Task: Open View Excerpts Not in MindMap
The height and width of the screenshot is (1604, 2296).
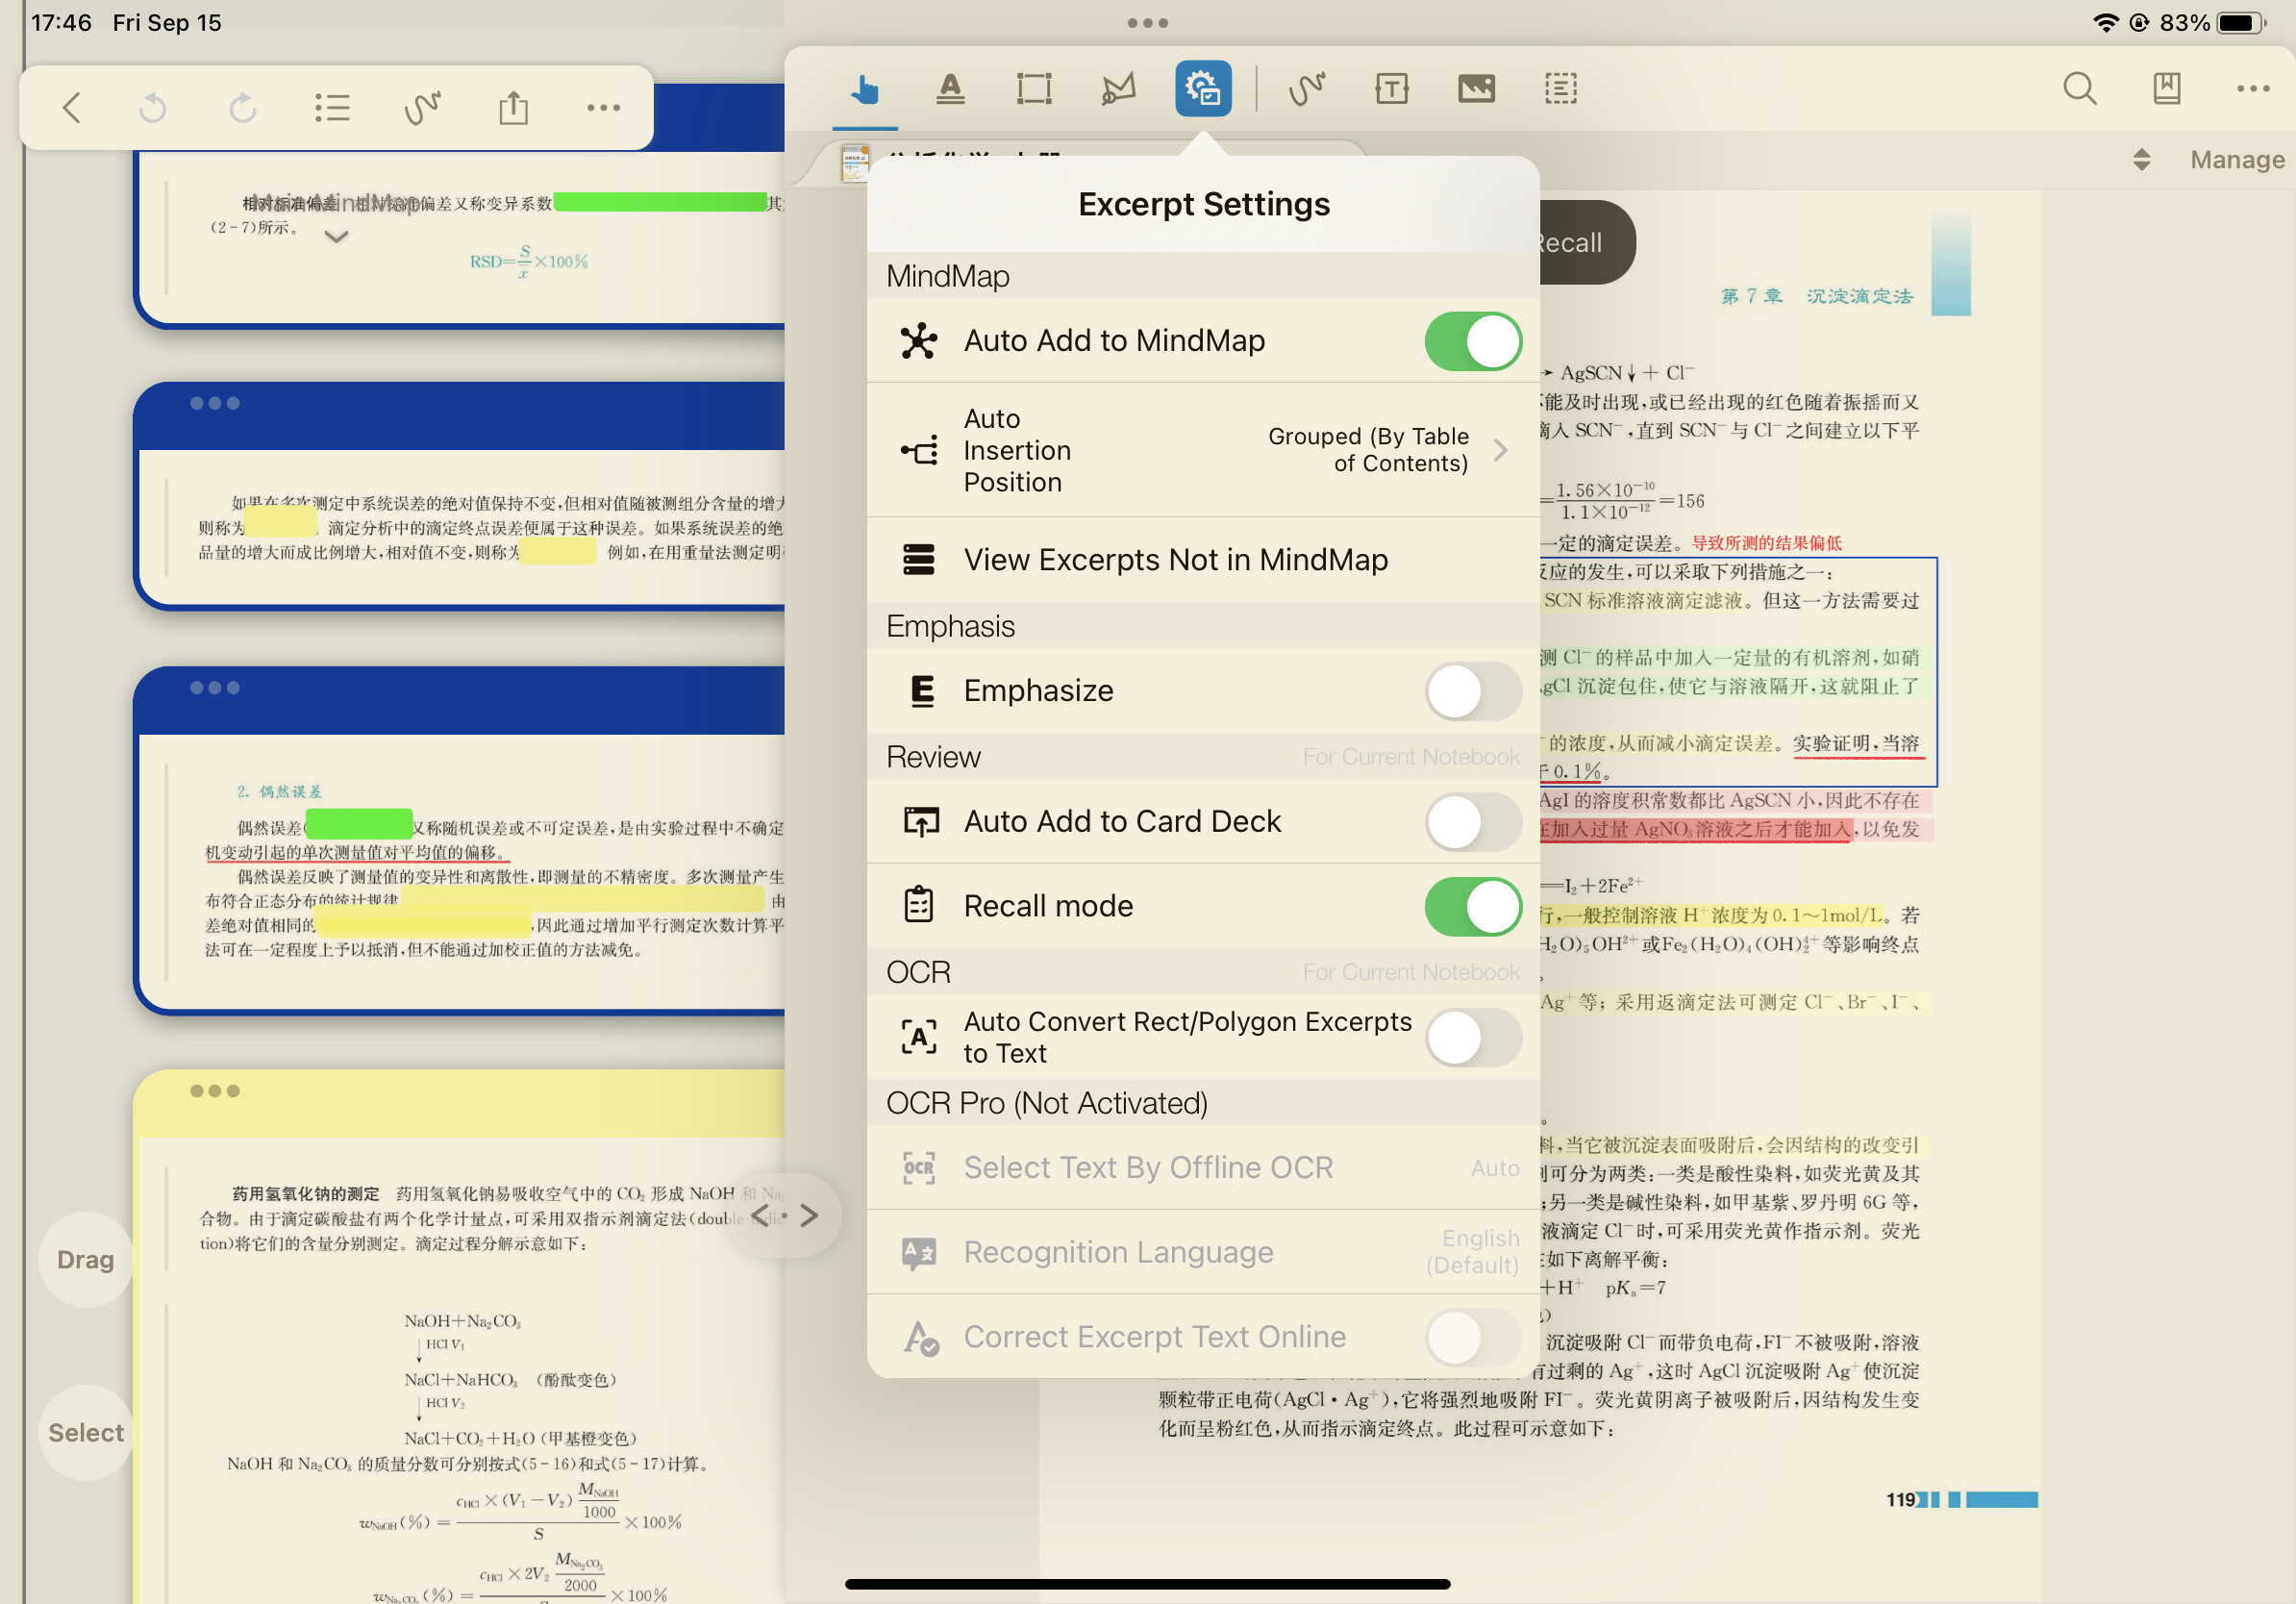Action: pyautogui.click(x=1203, y=560)
